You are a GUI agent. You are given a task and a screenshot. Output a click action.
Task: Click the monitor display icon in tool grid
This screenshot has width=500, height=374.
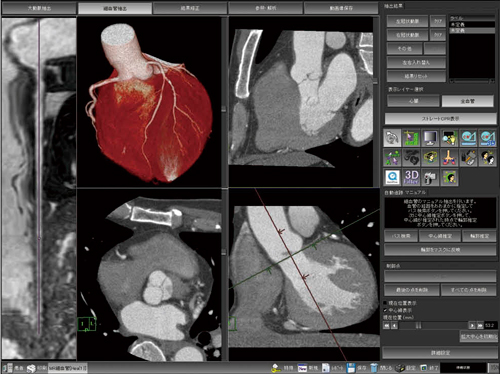[430, 138]
